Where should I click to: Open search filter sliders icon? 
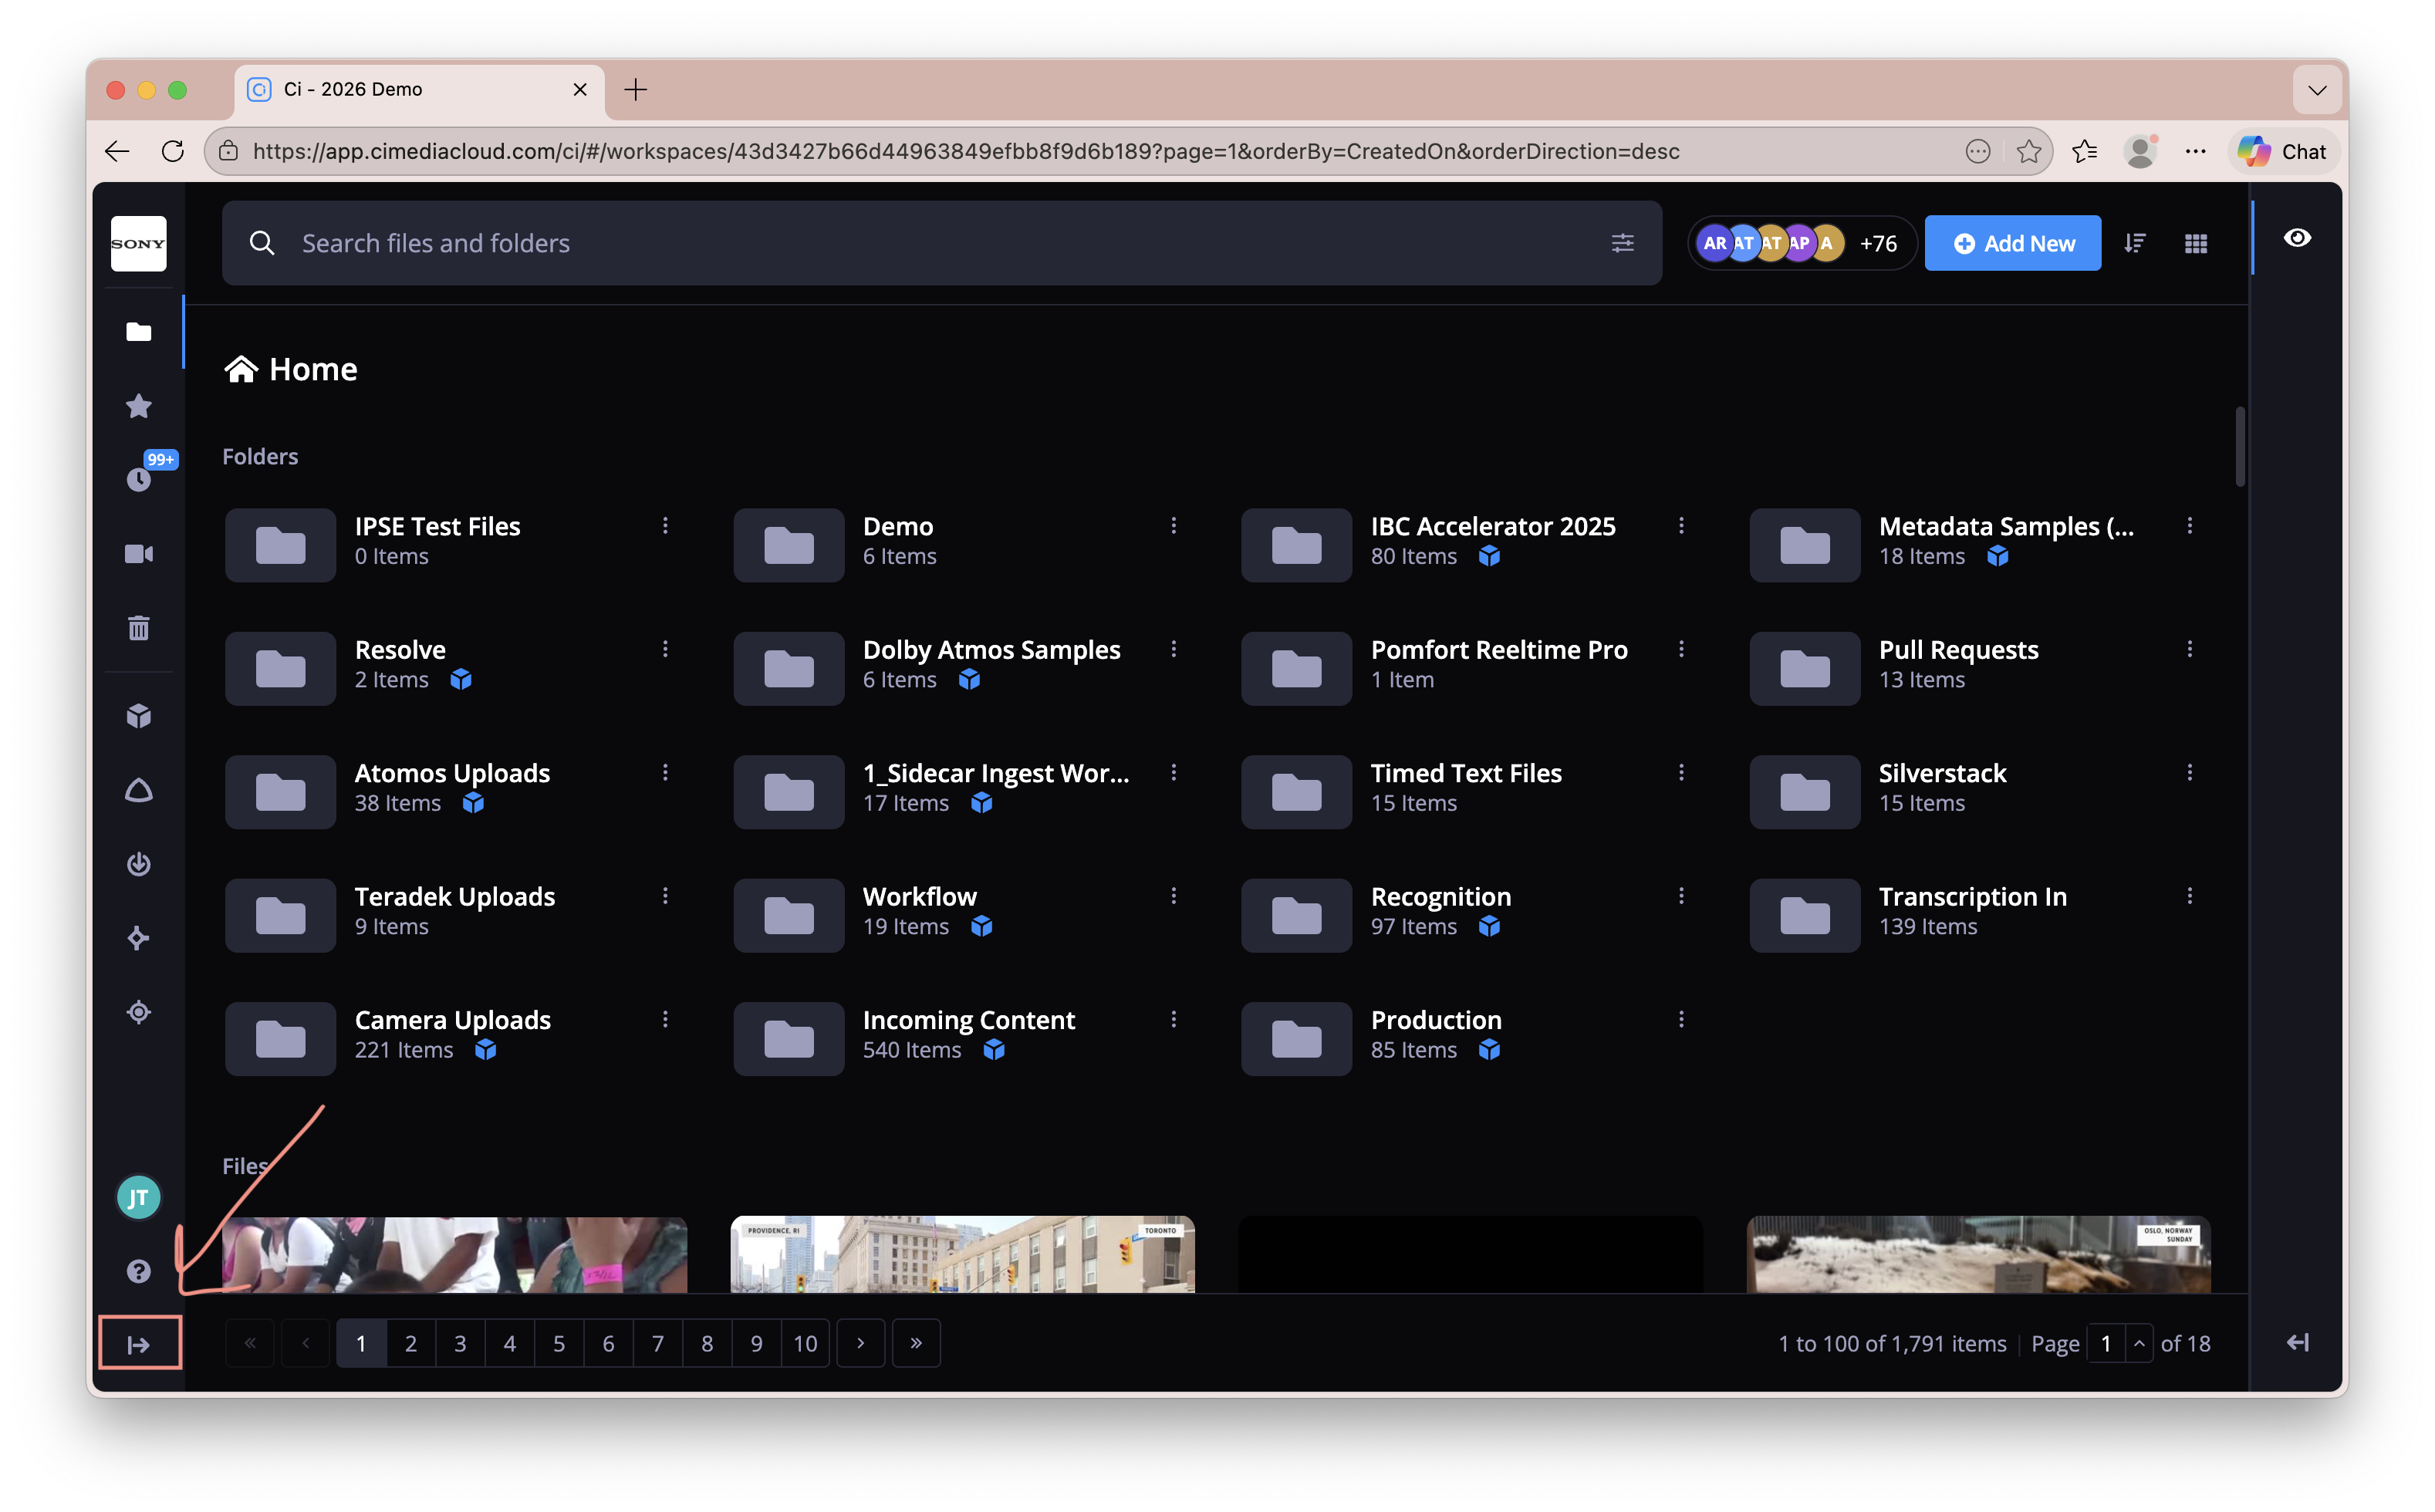click(x=1622, y=243)
